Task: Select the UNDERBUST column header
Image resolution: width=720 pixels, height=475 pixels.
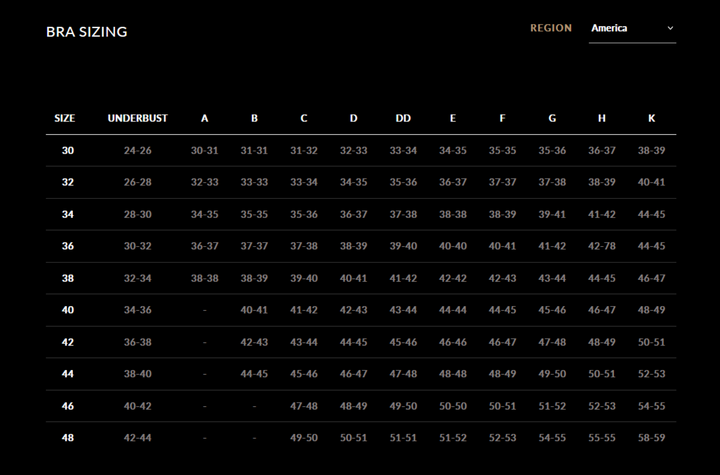Action: click(138, 118)
